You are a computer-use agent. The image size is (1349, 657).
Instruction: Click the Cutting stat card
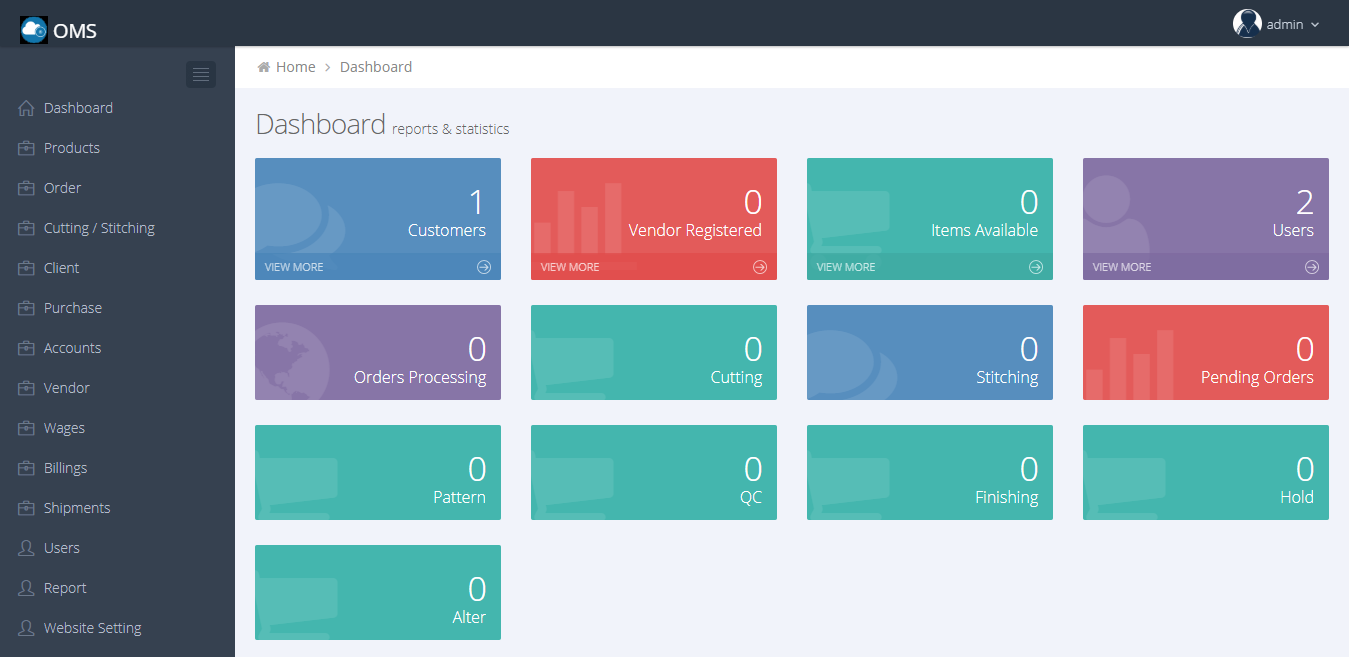[x=654, y=352]
